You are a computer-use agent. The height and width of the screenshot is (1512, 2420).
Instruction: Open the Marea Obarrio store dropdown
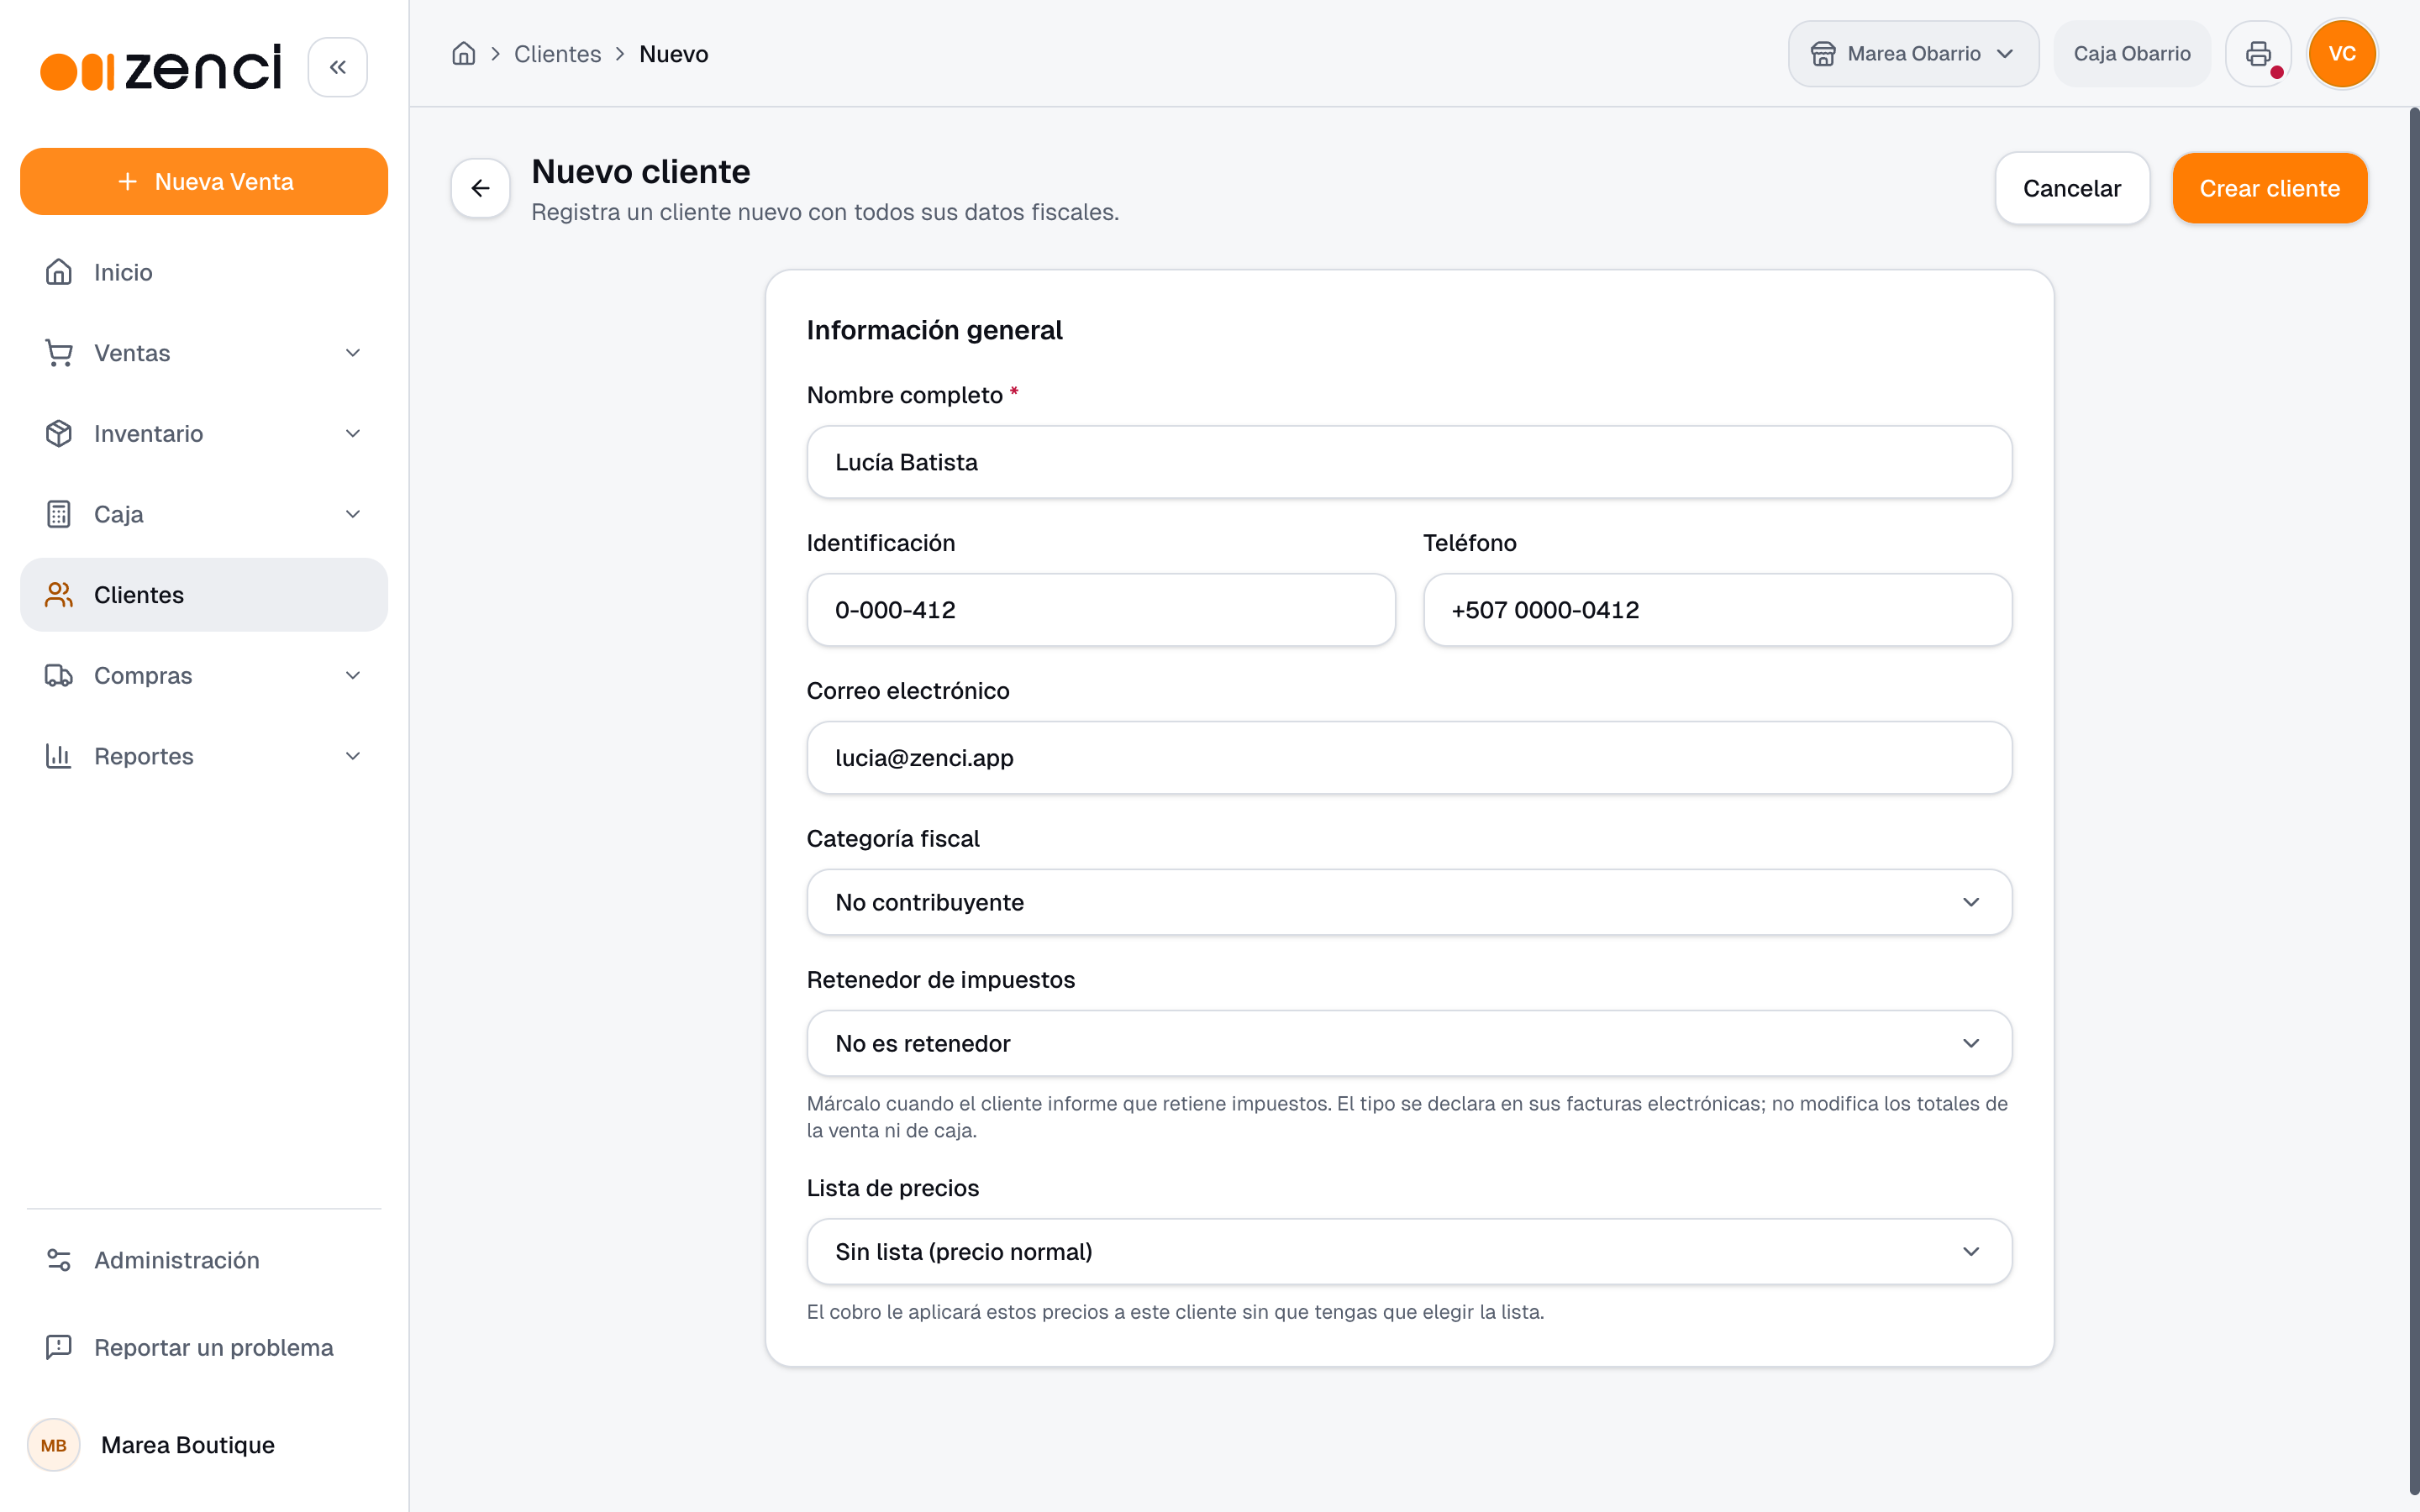(x=1913, y=54)
